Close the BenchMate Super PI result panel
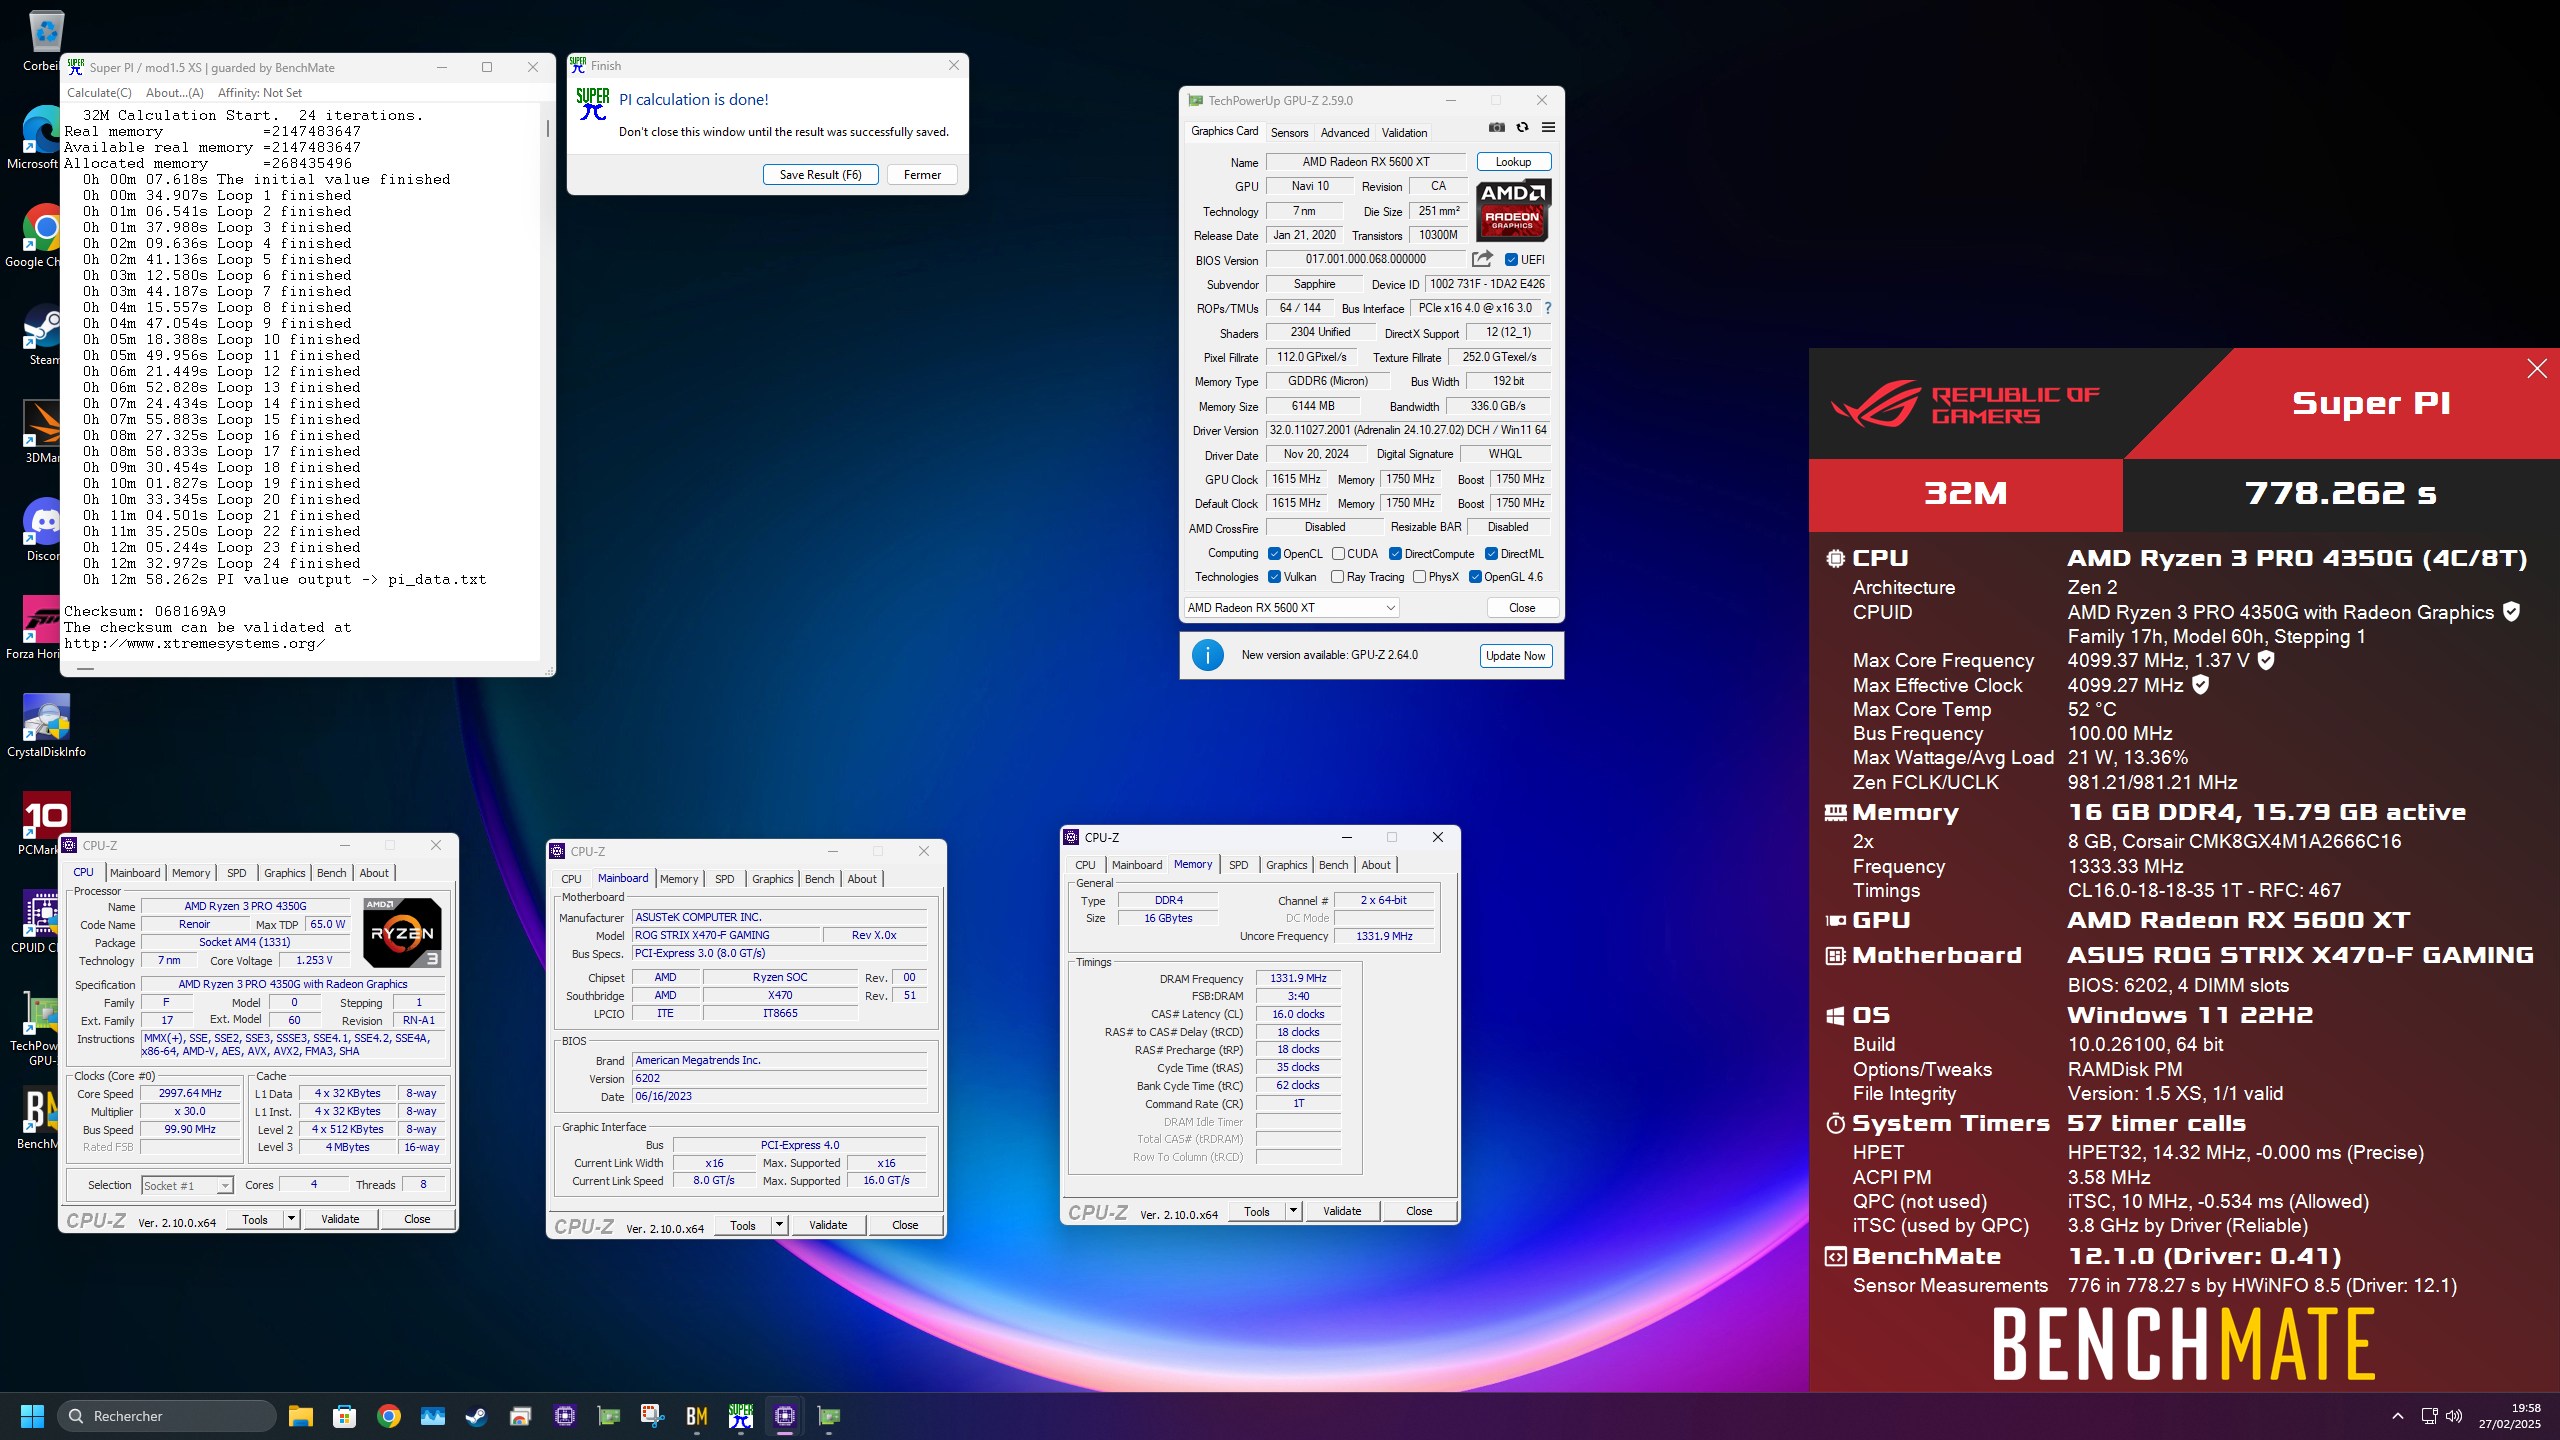This screenshot has width=2560, height=1440. coord(2537,369)
